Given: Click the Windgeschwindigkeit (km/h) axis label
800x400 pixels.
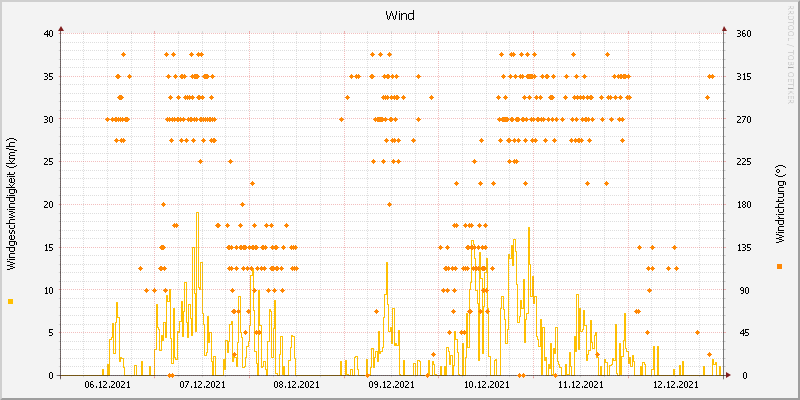Looking at the screenshot, I should pos(12,204).
